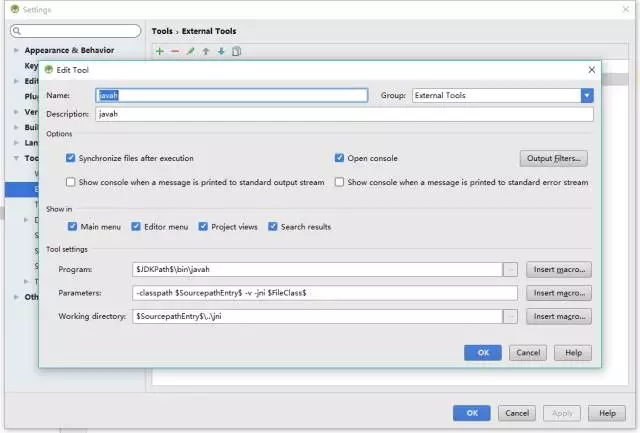Screen dimensions: 640x433
Task: Click the Copy tool icon
Action: pyautogui.click(x=236, y=51)
